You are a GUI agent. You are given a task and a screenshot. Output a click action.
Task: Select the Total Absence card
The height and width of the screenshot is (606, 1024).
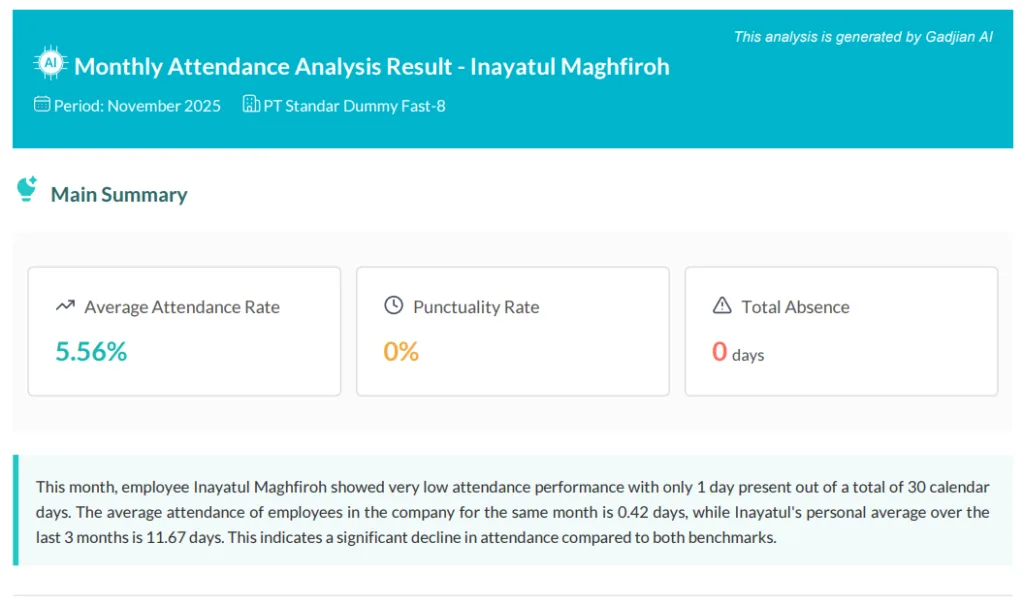click(x=840, y=330)
